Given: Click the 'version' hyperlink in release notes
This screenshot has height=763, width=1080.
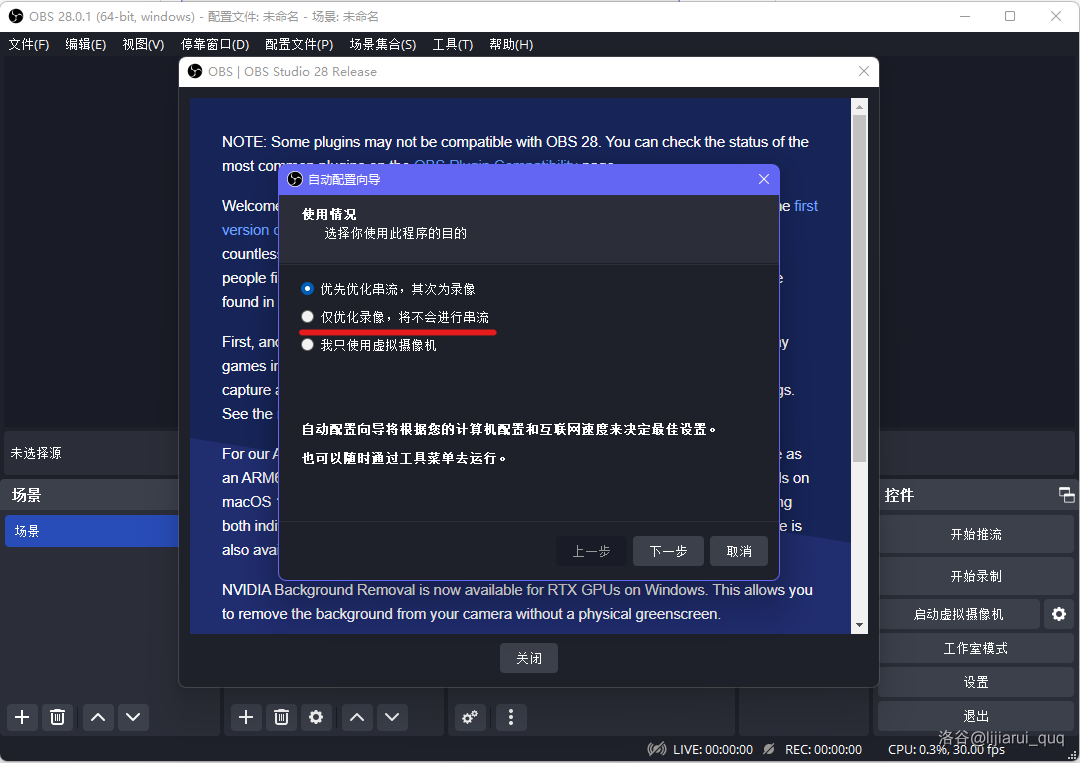Looking at the screenshot, I should 245,230.
